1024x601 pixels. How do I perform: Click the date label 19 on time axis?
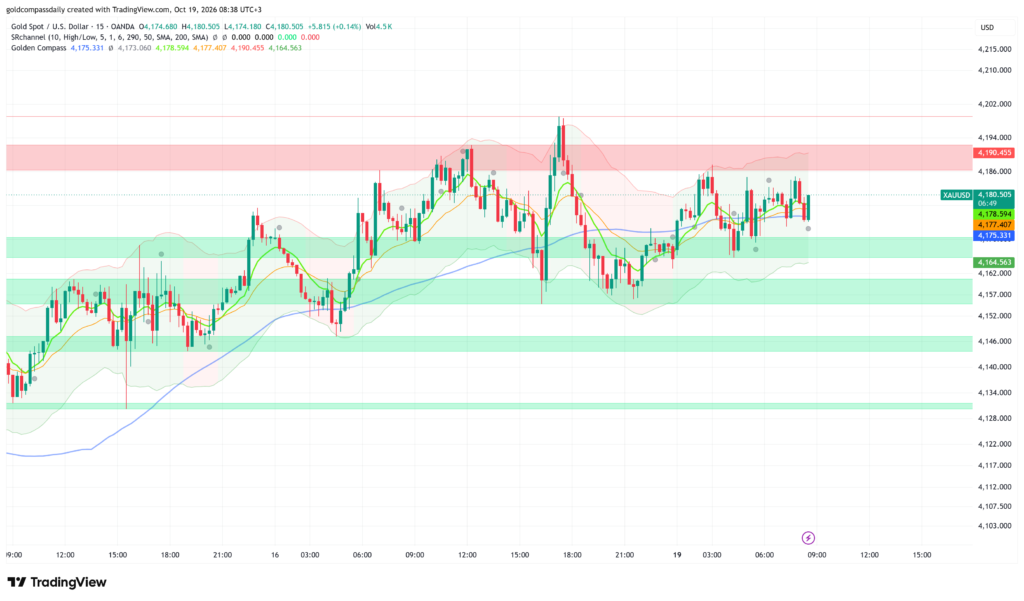click(x=677, y=555)
